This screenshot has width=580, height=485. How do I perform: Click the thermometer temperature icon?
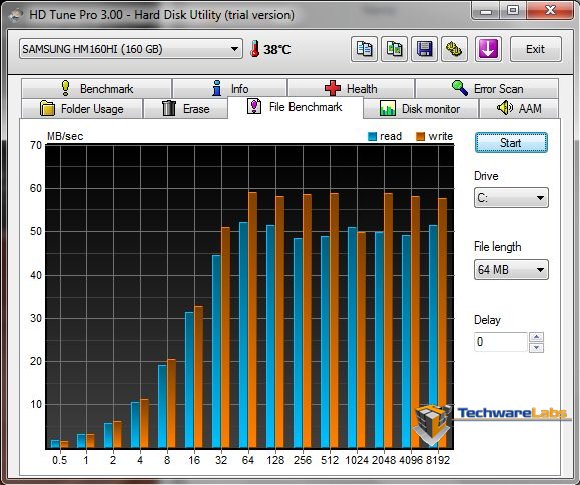point(254,49)
